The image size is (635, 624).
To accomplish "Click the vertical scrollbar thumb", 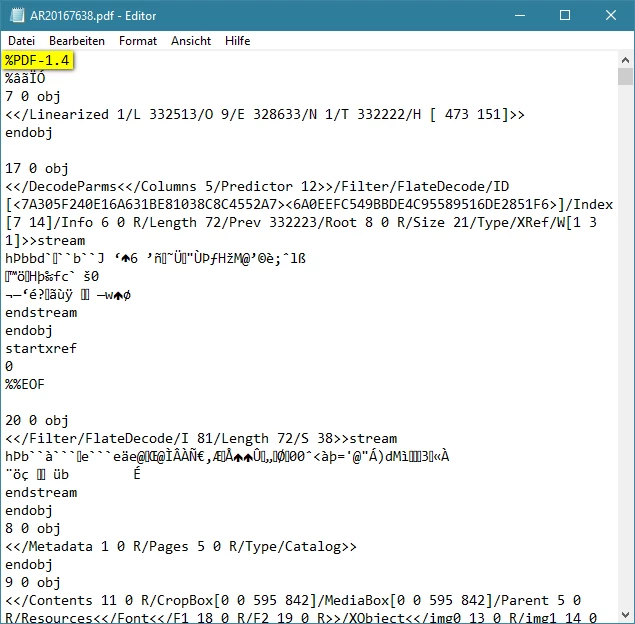I will click(x=625, y=77).
